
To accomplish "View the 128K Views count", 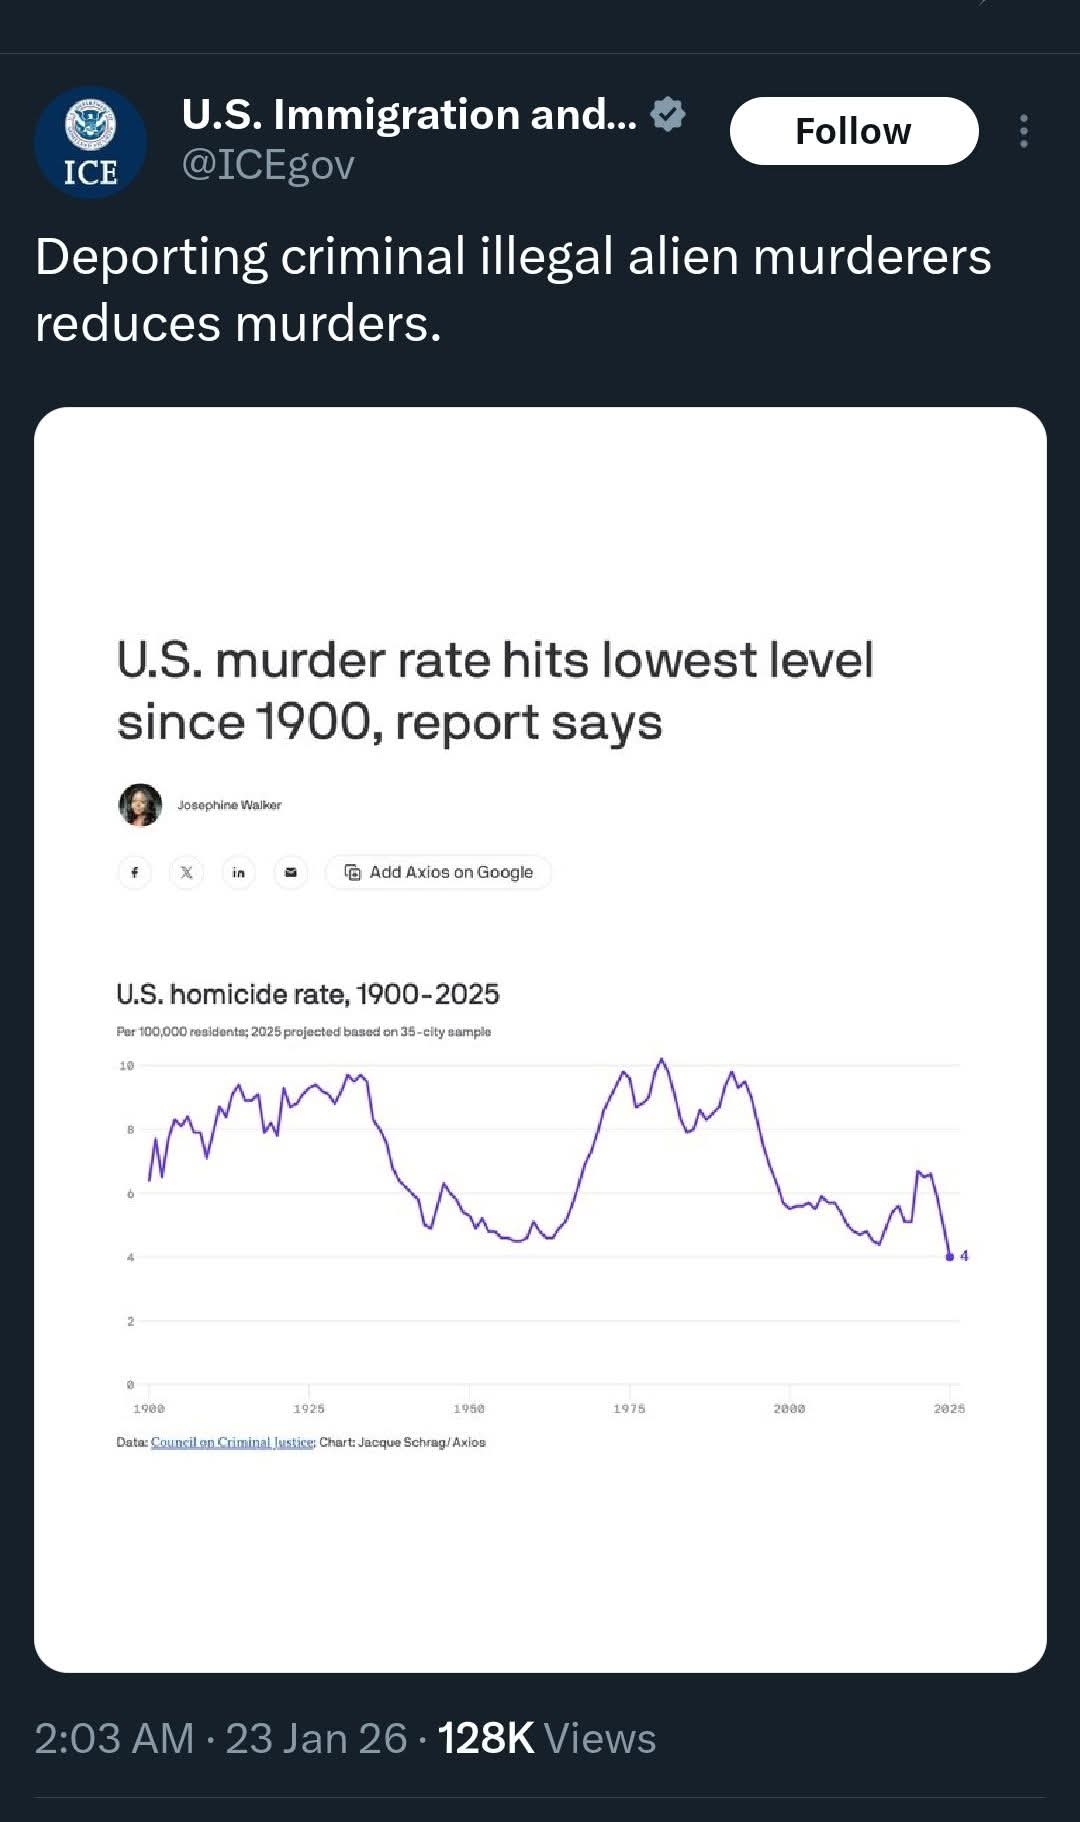I will tap(546, 1738).
